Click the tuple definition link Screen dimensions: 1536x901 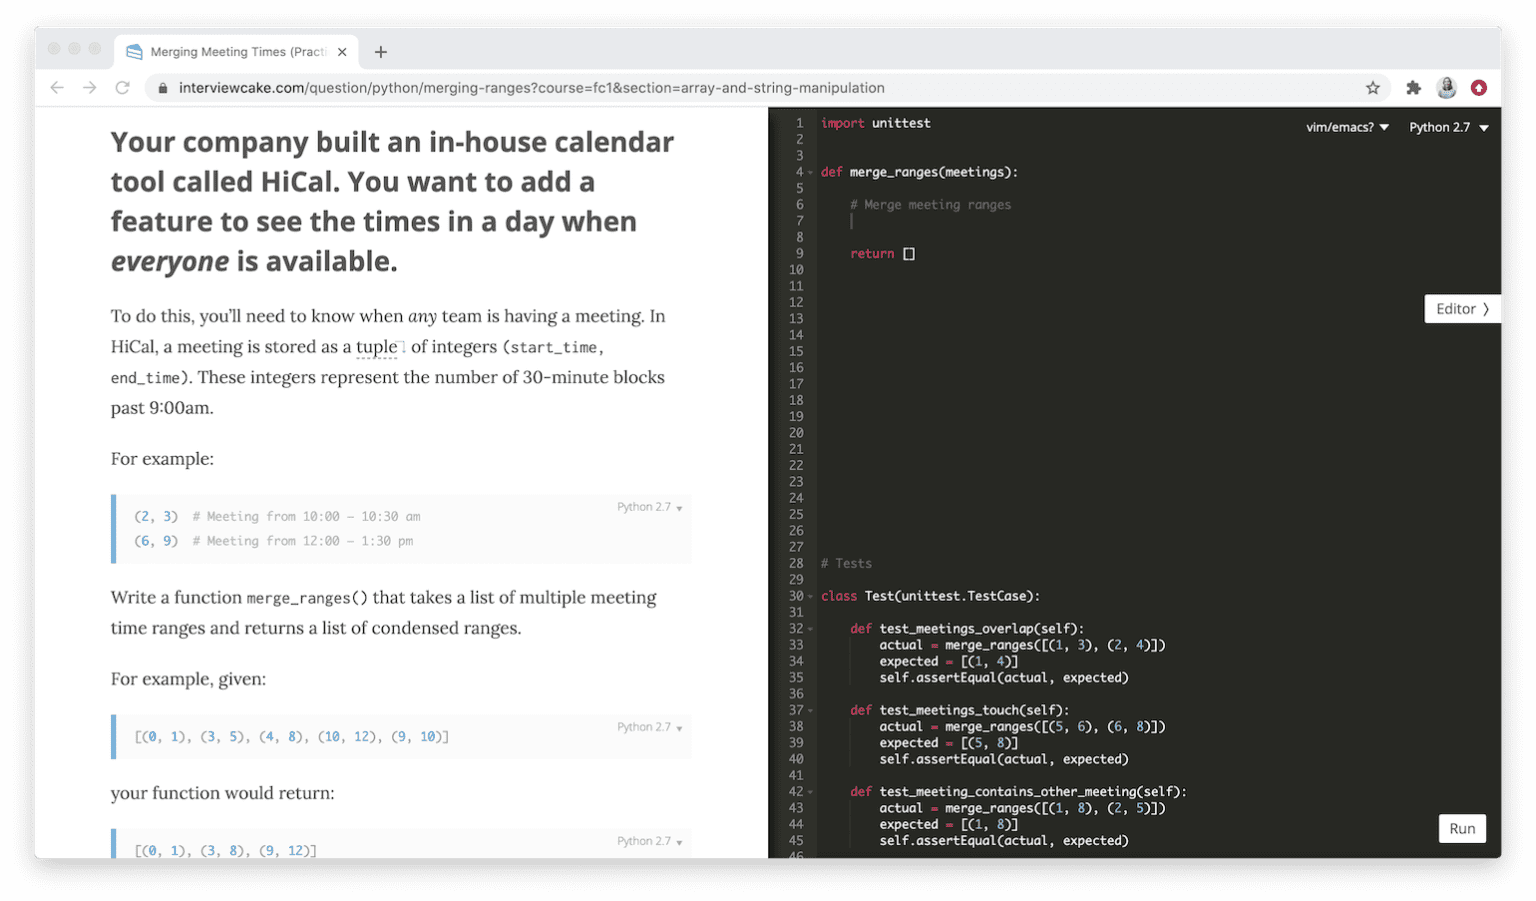376,347
